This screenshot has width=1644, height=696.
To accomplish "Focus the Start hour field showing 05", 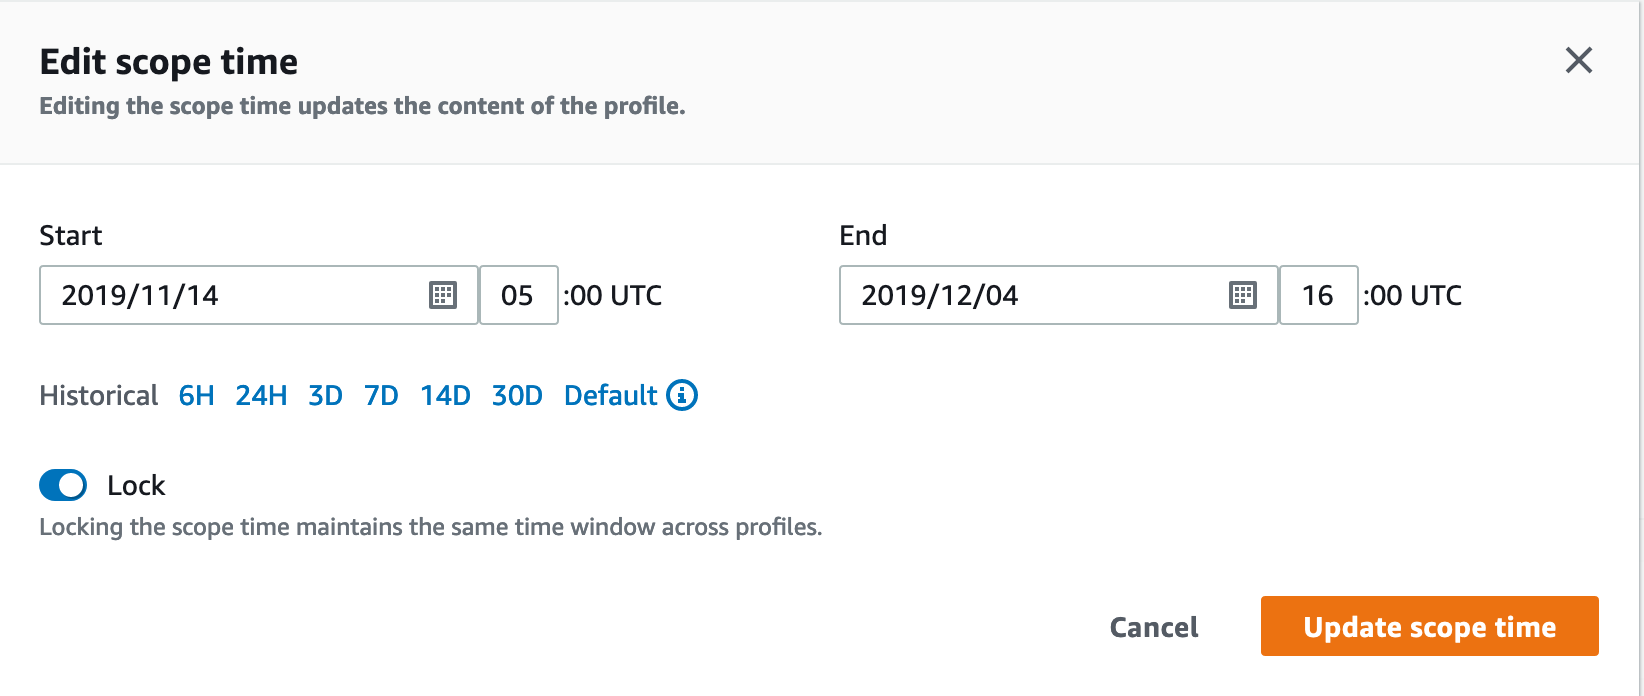I will tap(519, 295).
